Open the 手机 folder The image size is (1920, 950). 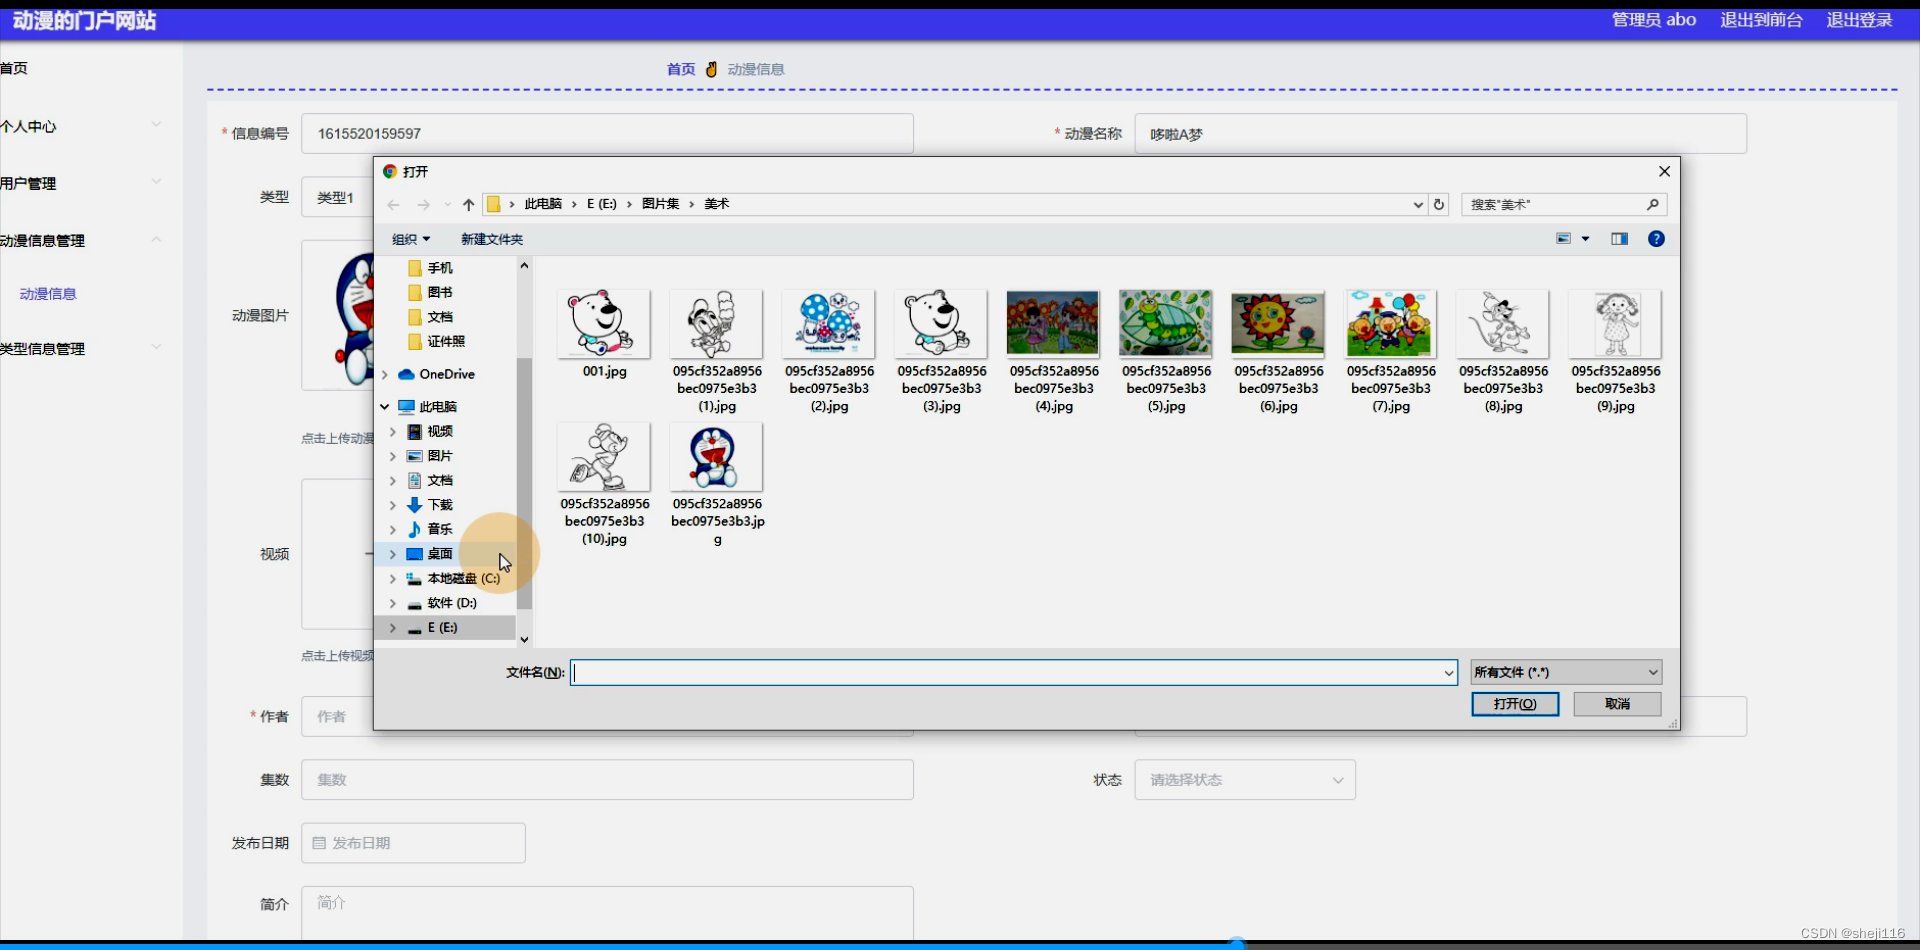439,268
